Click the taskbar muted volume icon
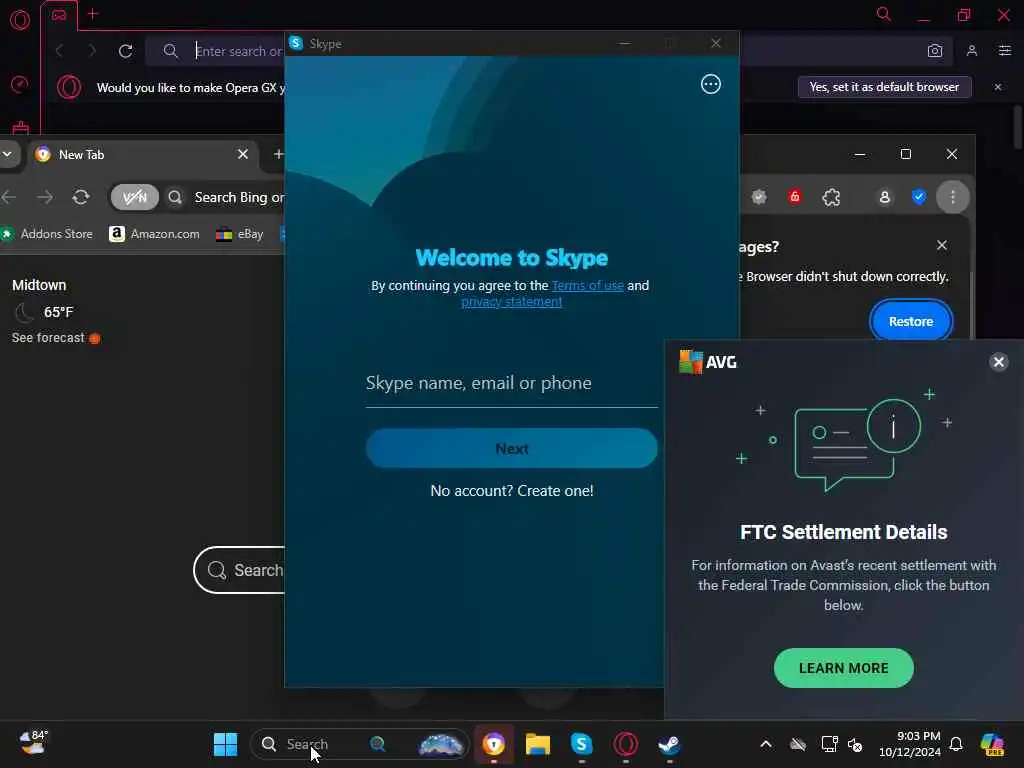 pyautogui.click(x=855, y=744)
